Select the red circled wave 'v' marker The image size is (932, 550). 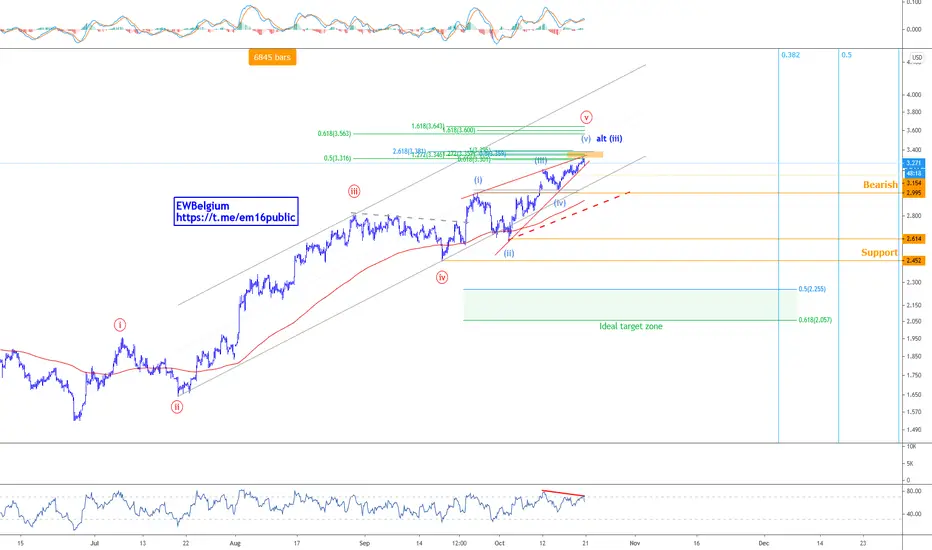586,117
